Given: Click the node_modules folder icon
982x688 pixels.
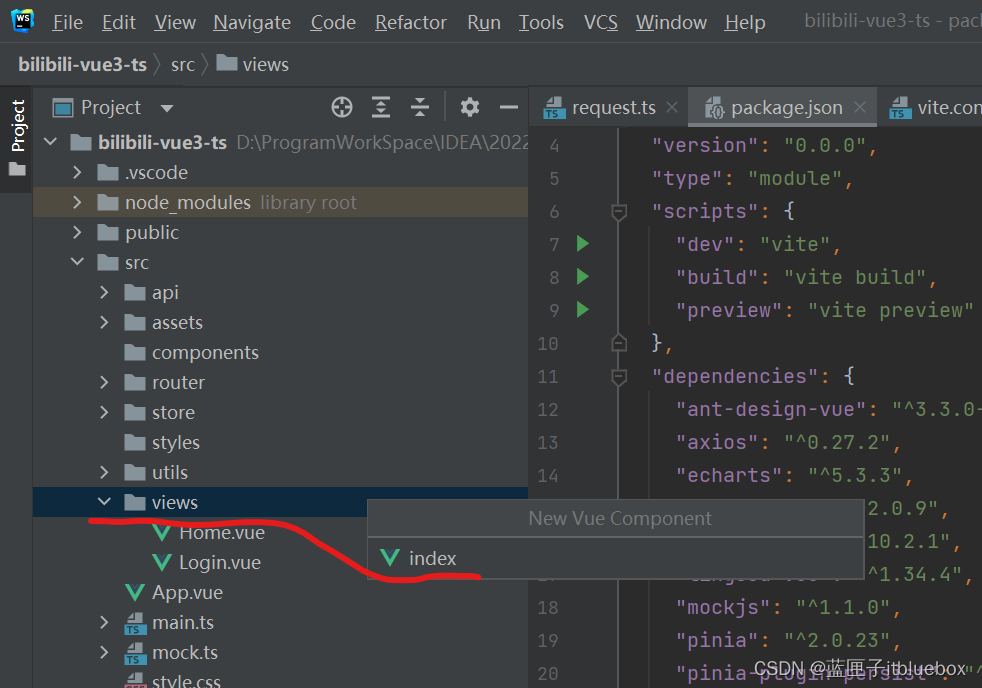Looking at the screenshot, I should tap(108, 203).
